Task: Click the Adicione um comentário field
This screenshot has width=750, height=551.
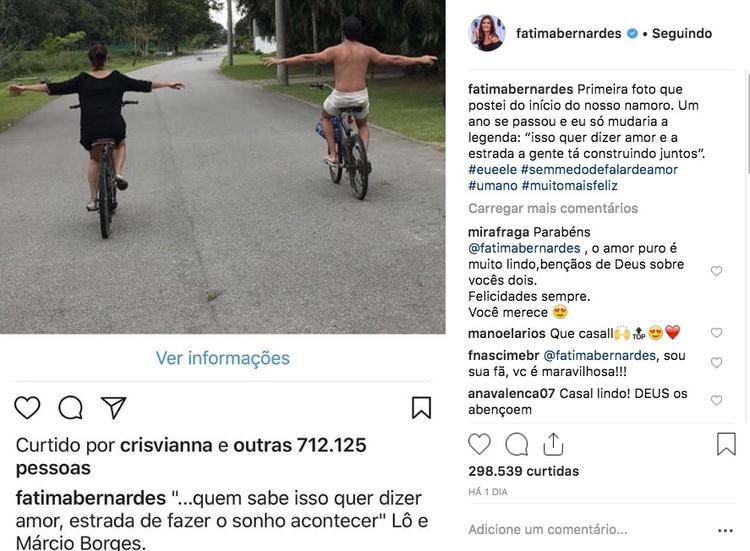Action: click(548, 530)
